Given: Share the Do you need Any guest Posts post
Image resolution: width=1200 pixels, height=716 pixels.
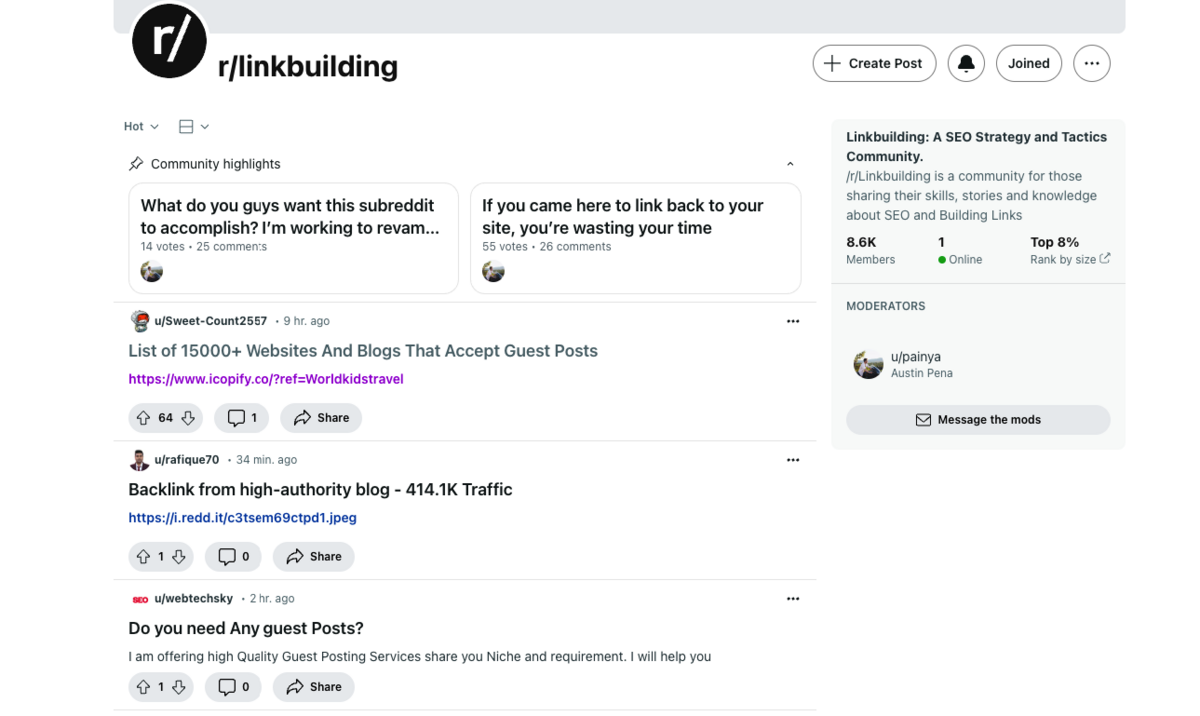Looking at the screenshot, I should point(314,687).
